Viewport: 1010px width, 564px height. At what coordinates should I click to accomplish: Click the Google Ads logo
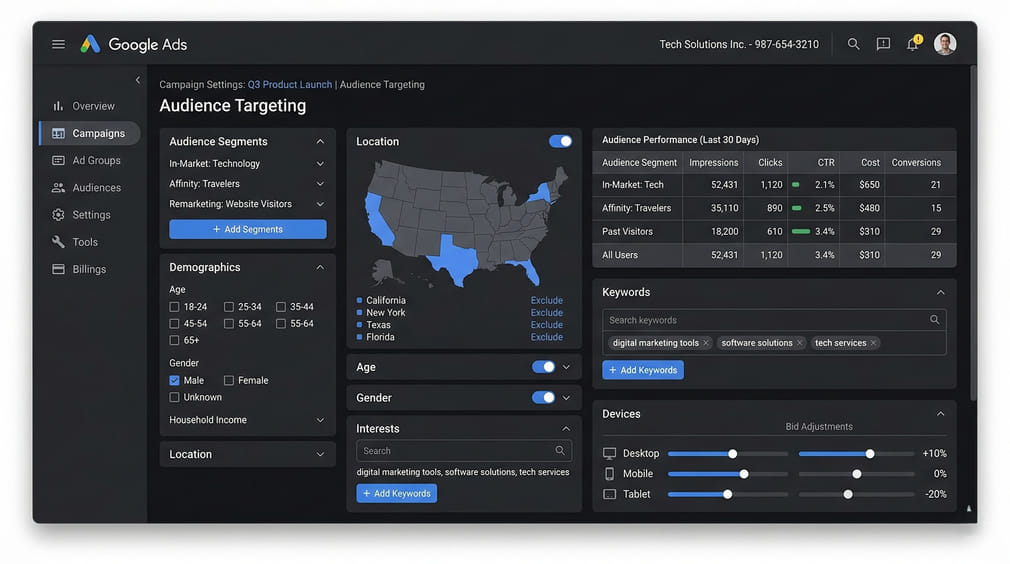[x=134, y=44]
